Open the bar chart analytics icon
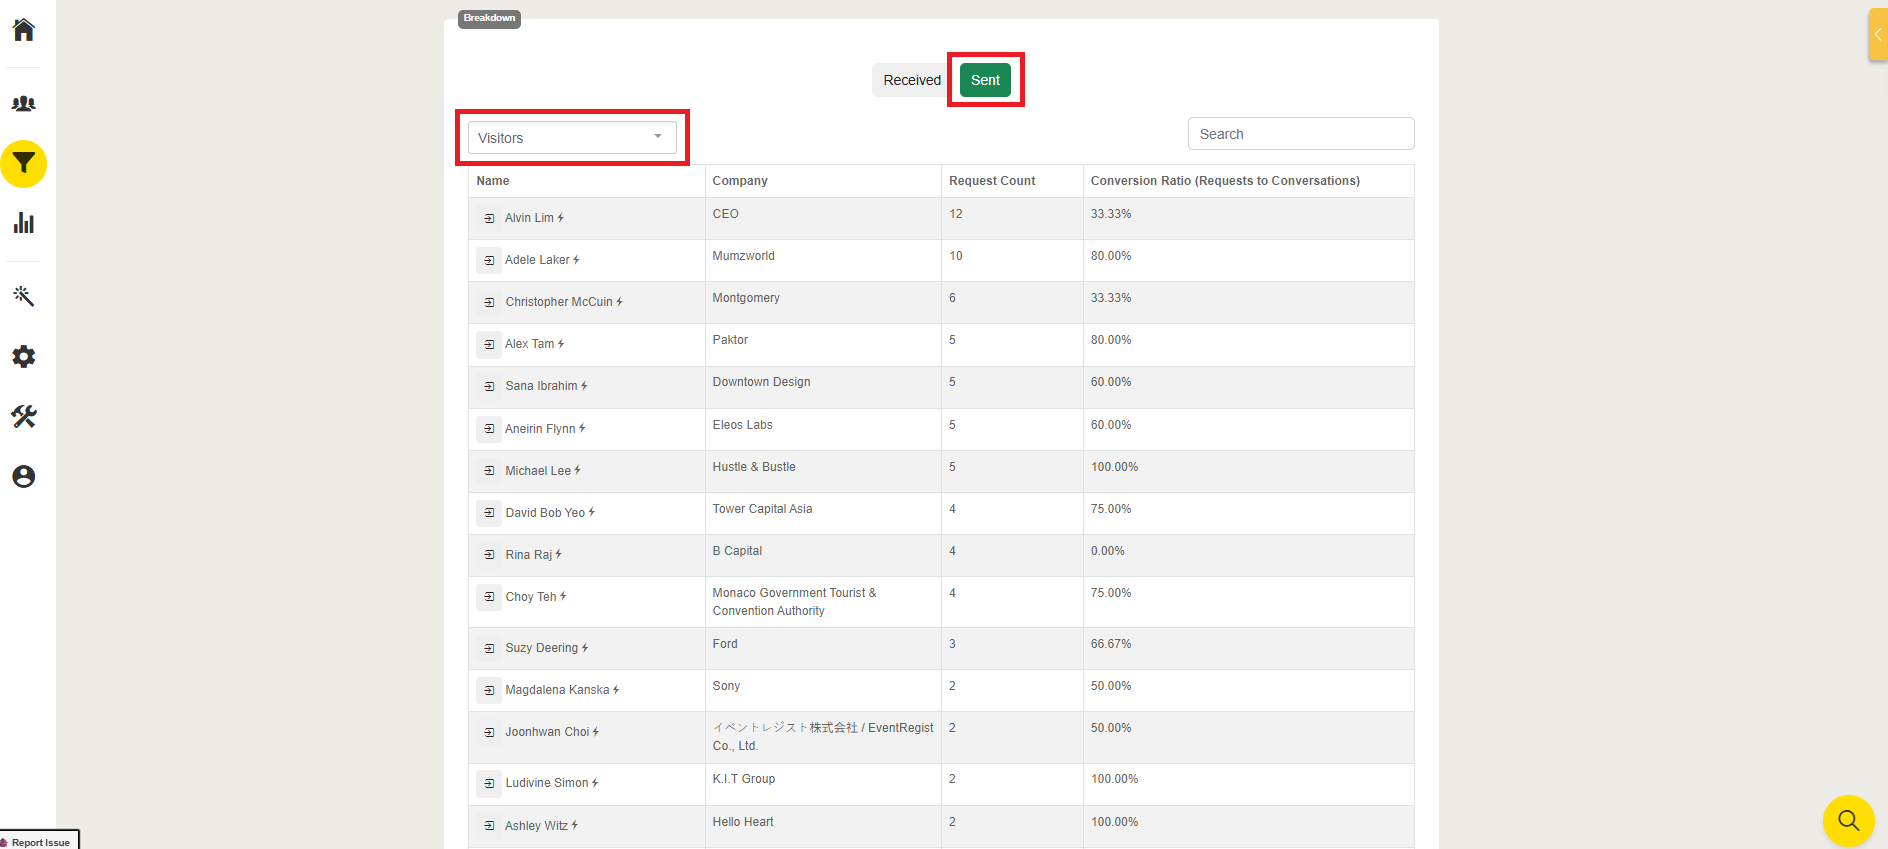This screenshot has width=1888, height=849. tap(23, 223)
